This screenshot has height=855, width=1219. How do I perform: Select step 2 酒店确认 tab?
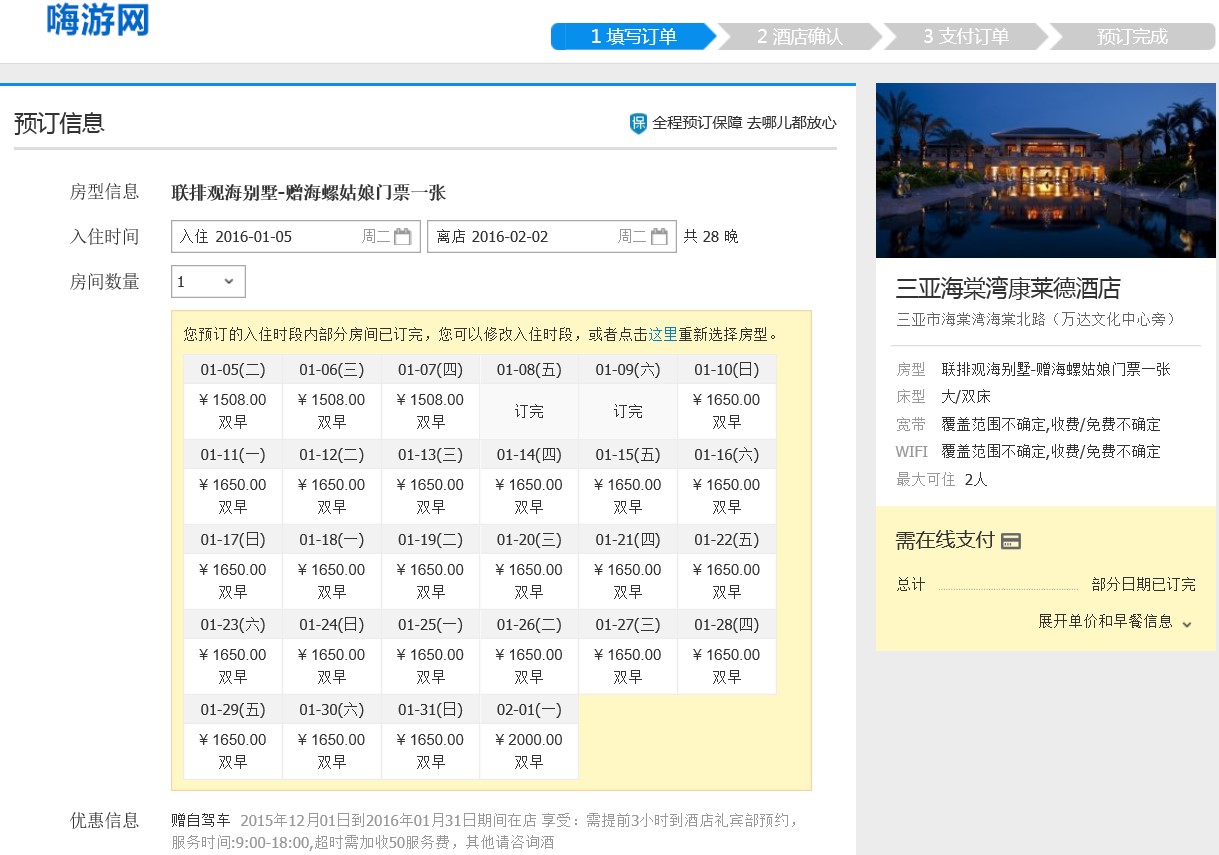coord(800,37)
